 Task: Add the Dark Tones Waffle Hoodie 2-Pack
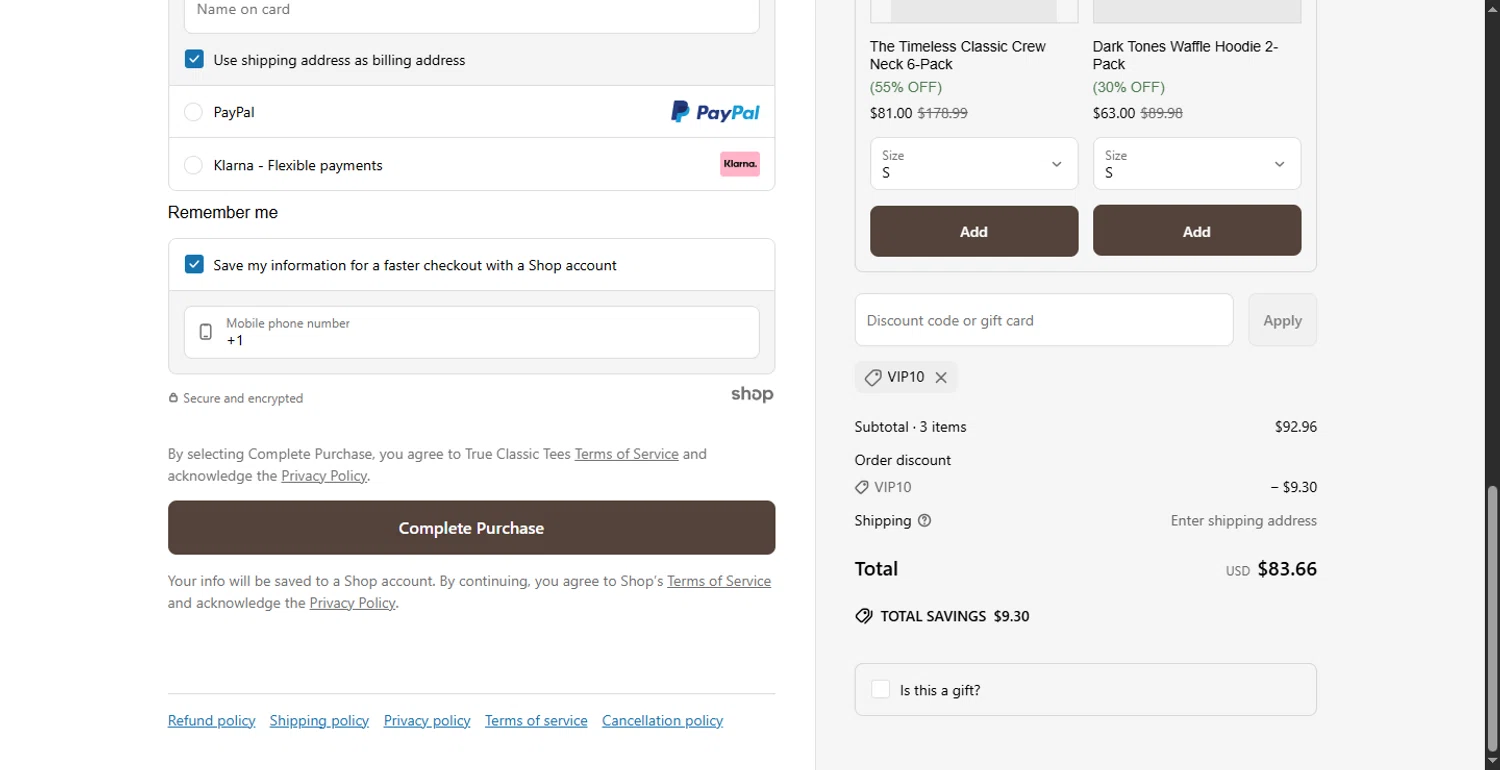point(1196,231)
